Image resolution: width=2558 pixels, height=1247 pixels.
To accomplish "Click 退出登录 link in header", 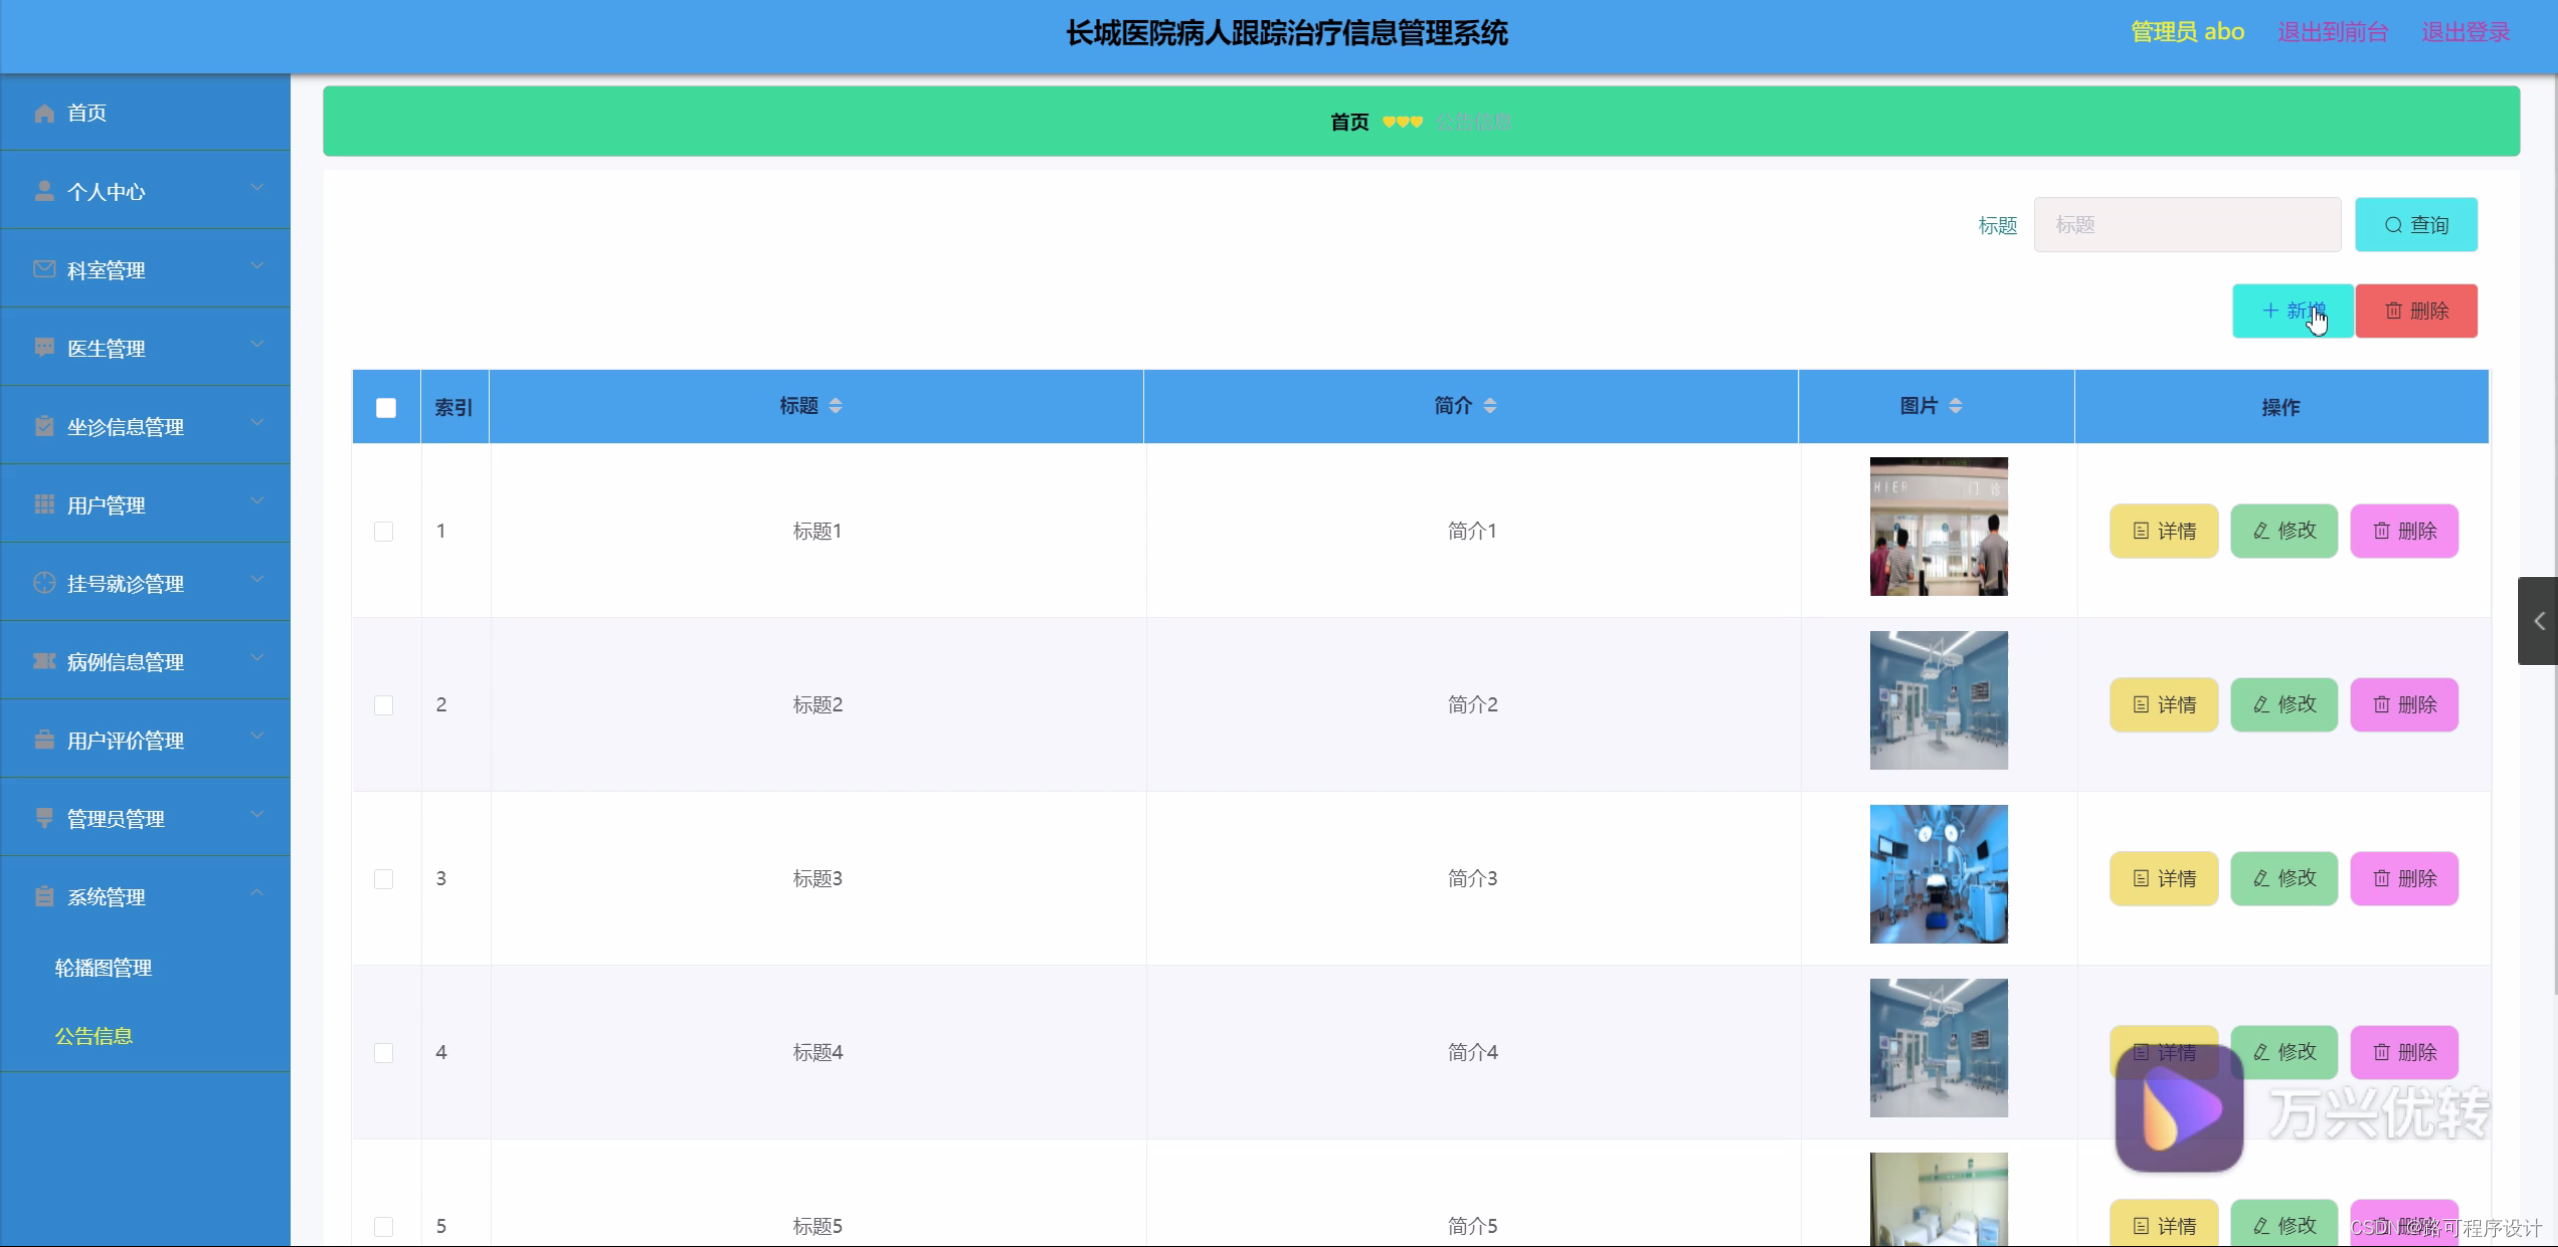I will 2465,32.
